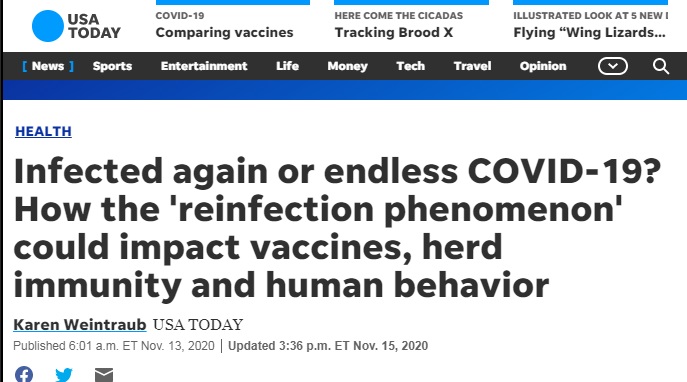Expand the more sections chevron button
Image resolution: width=687 pixels, height=382 pixels.
click(613, 66)
